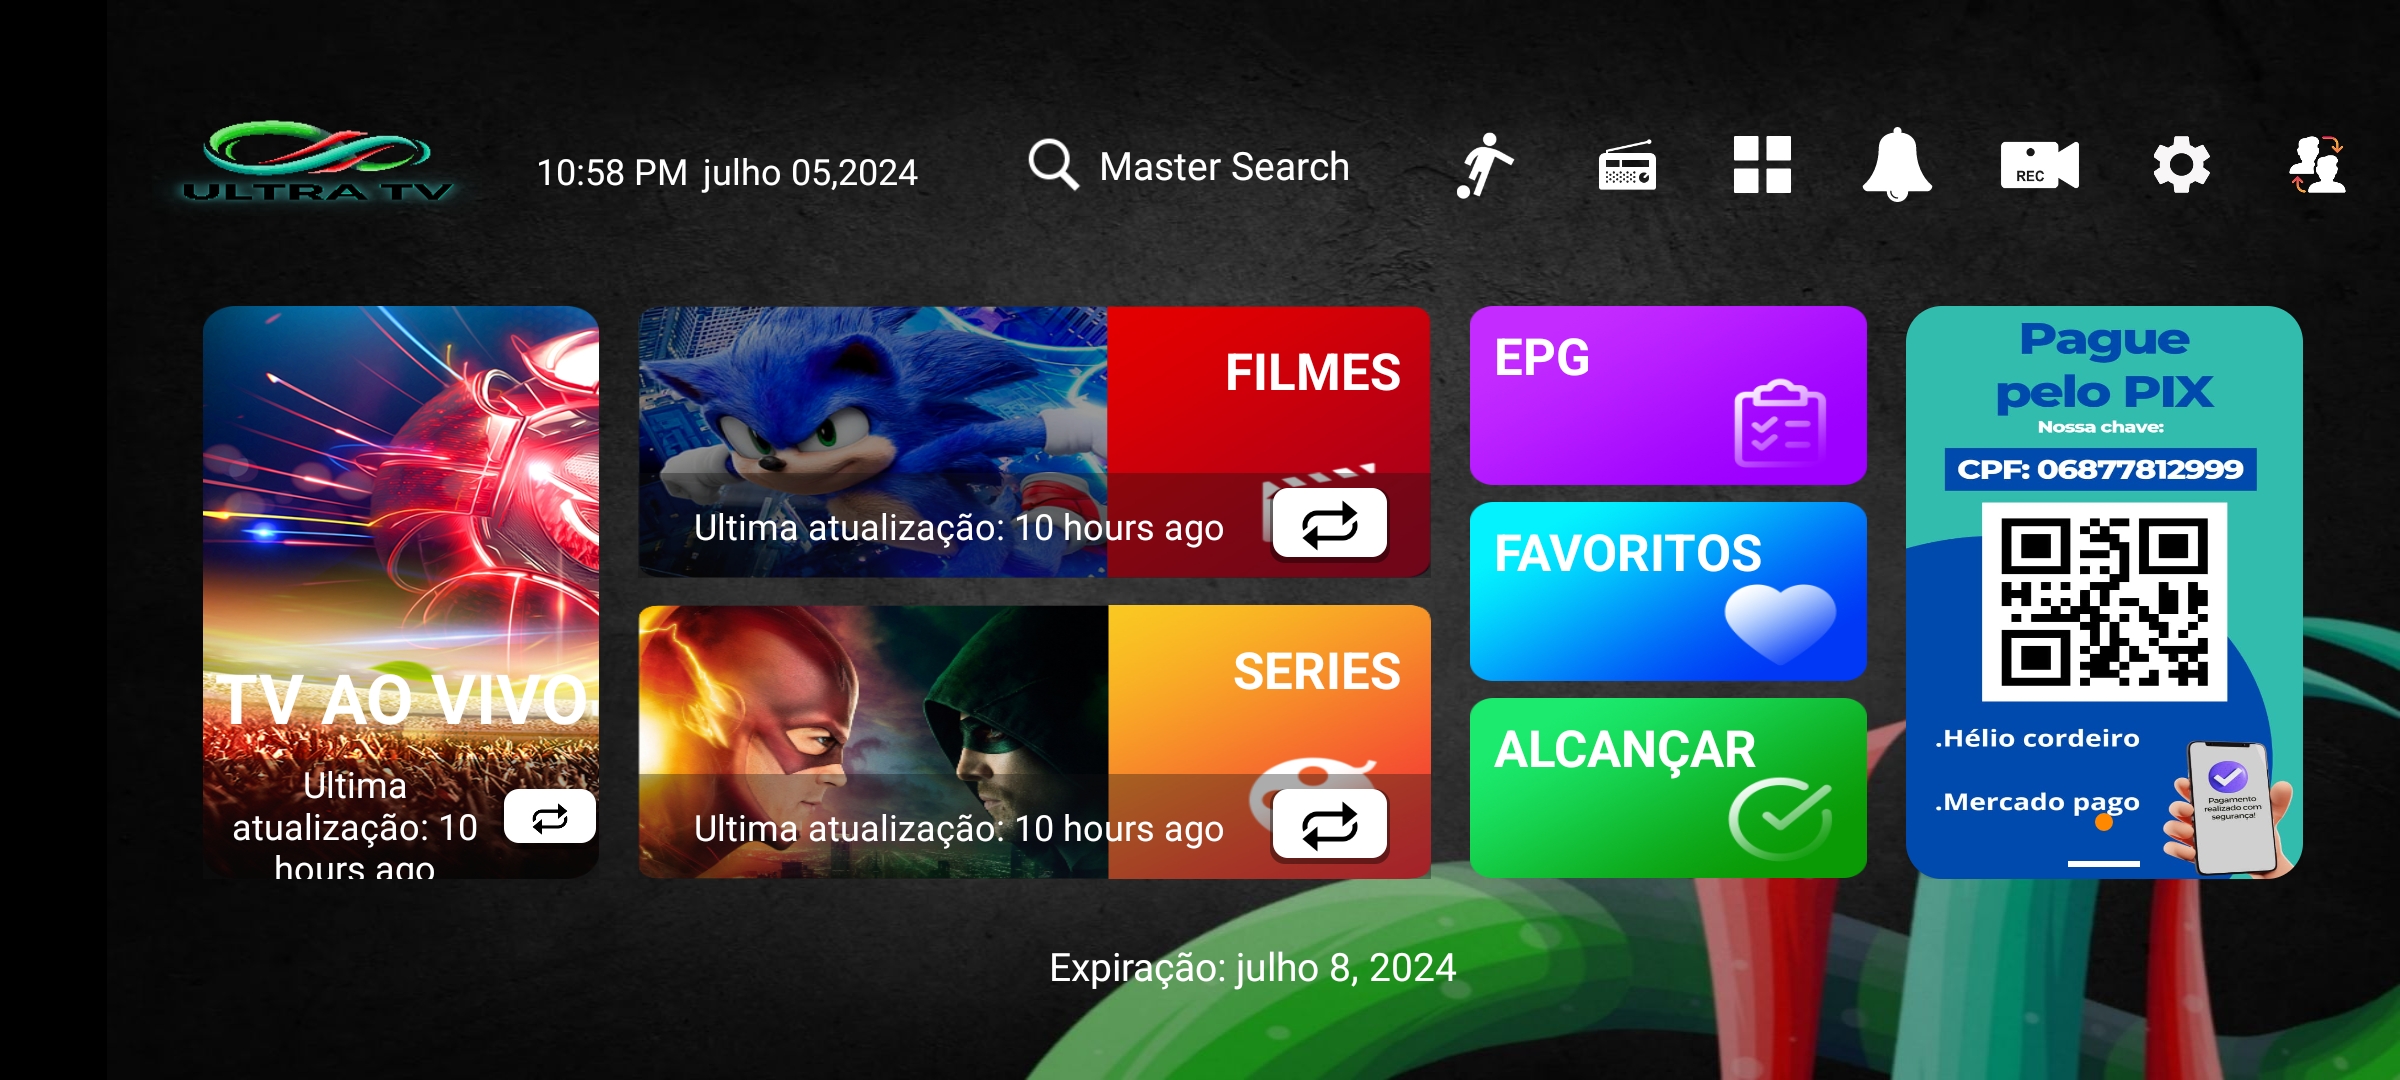Click the Master Search field text
Screen dimensions: 2400x1080
(1225, 167)
